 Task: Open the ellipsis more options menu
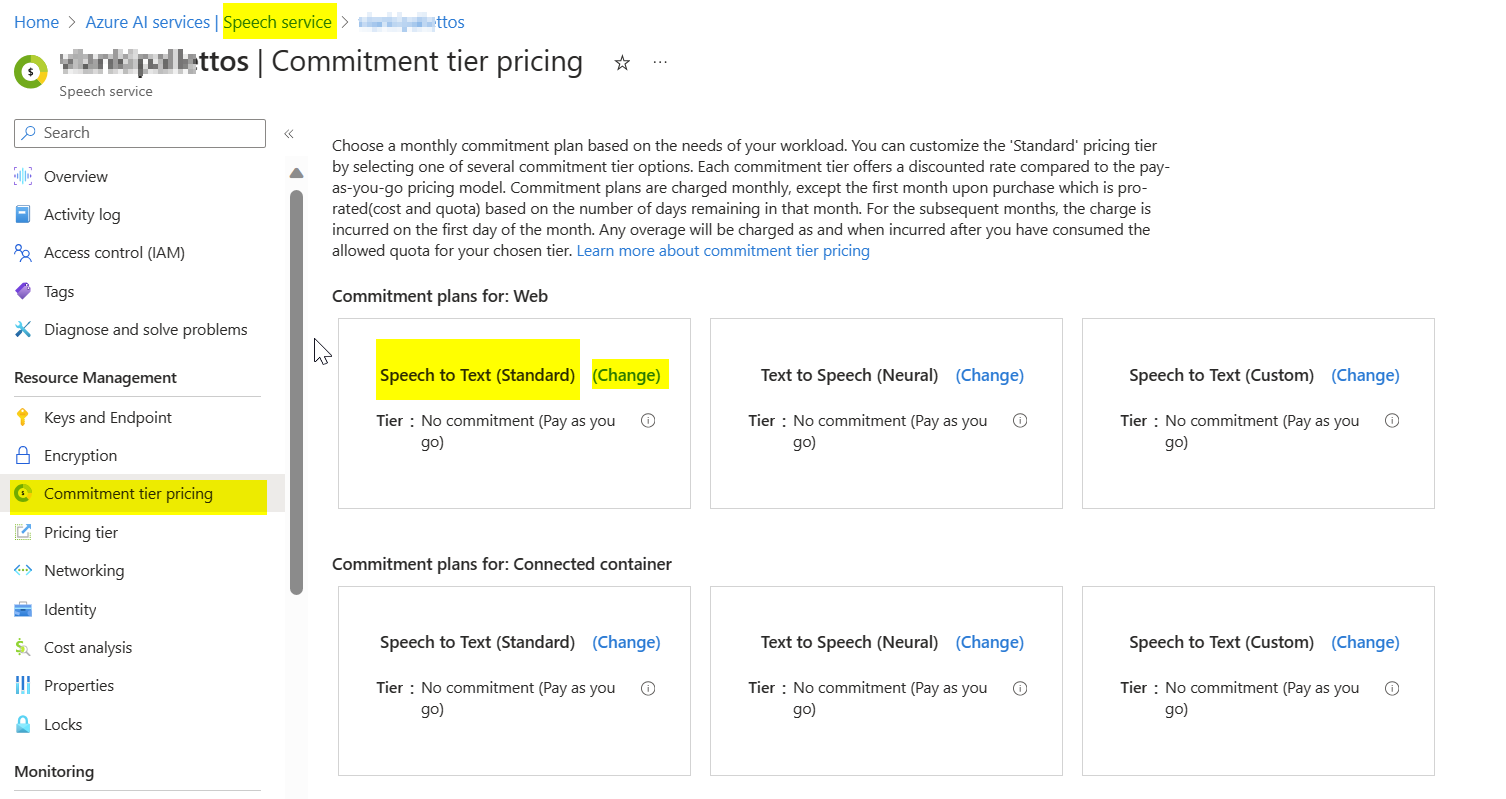[660, 62]
